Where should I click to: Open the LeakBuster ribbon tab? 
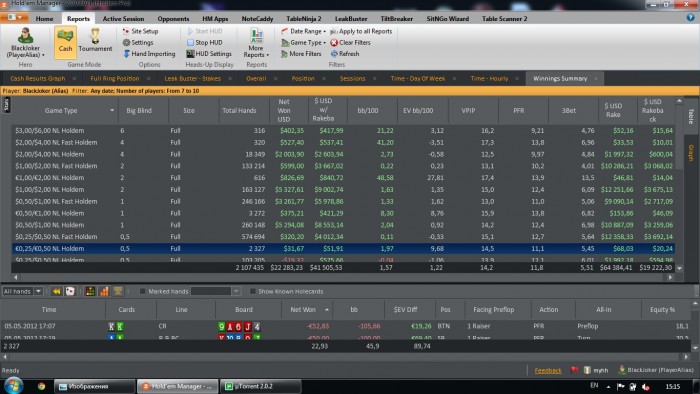coord(351,19)
